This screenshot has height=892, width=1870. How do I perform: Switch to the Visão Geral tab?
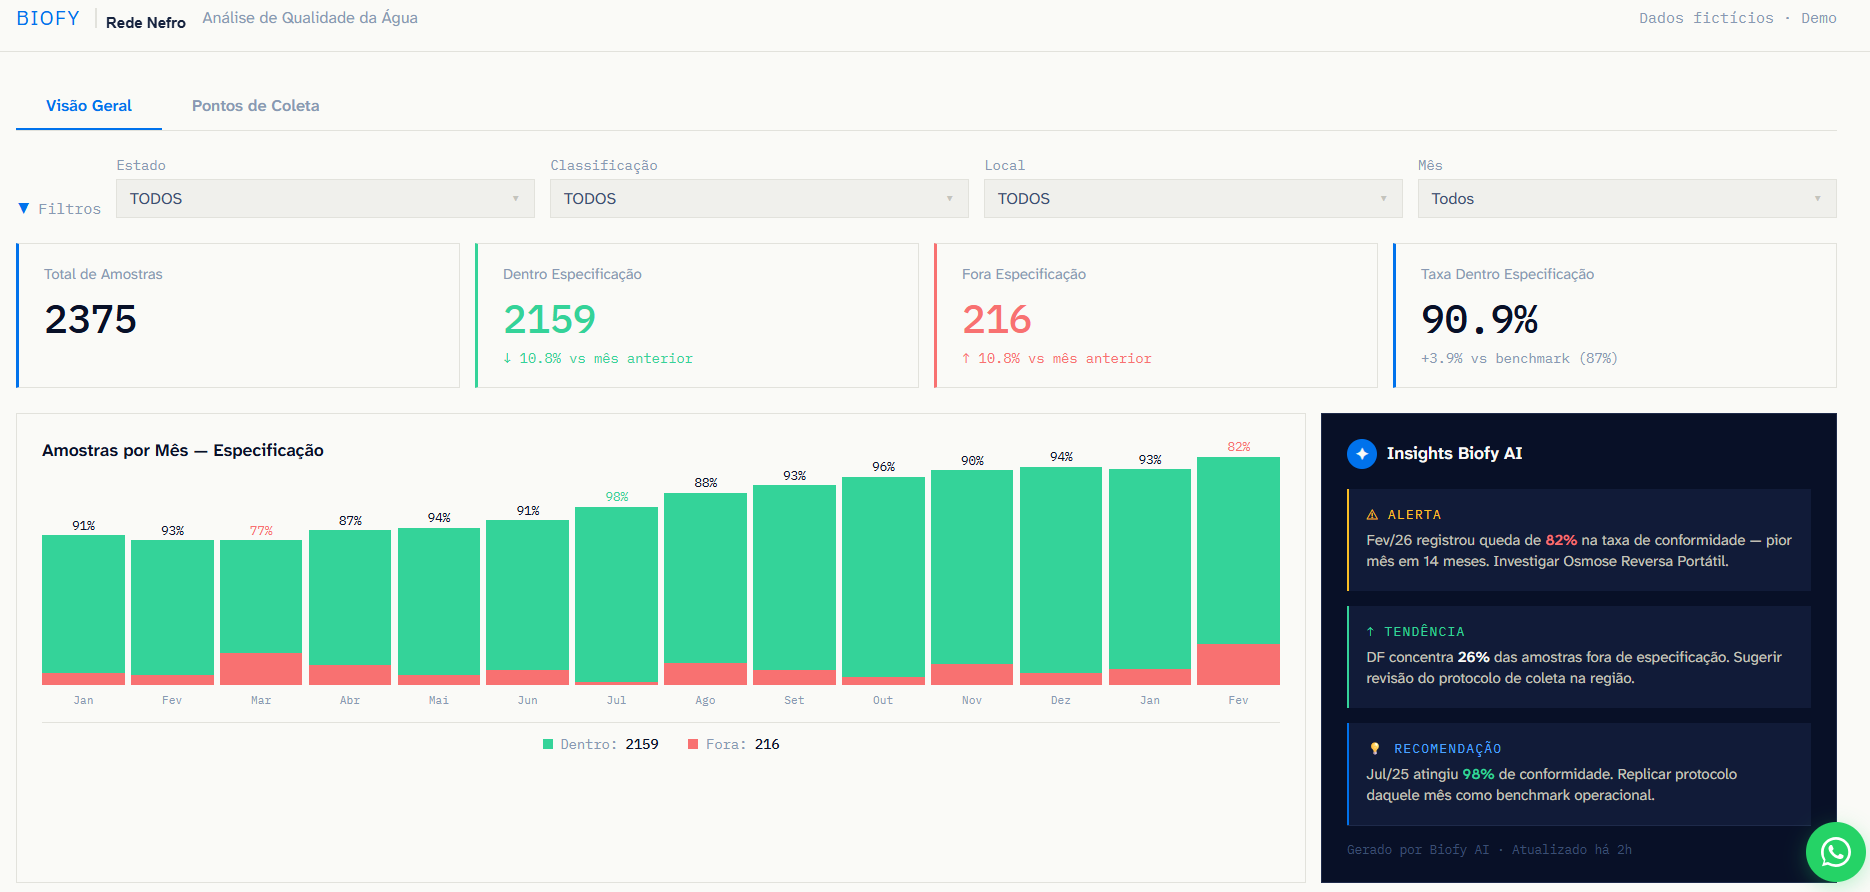click(89, 106)
